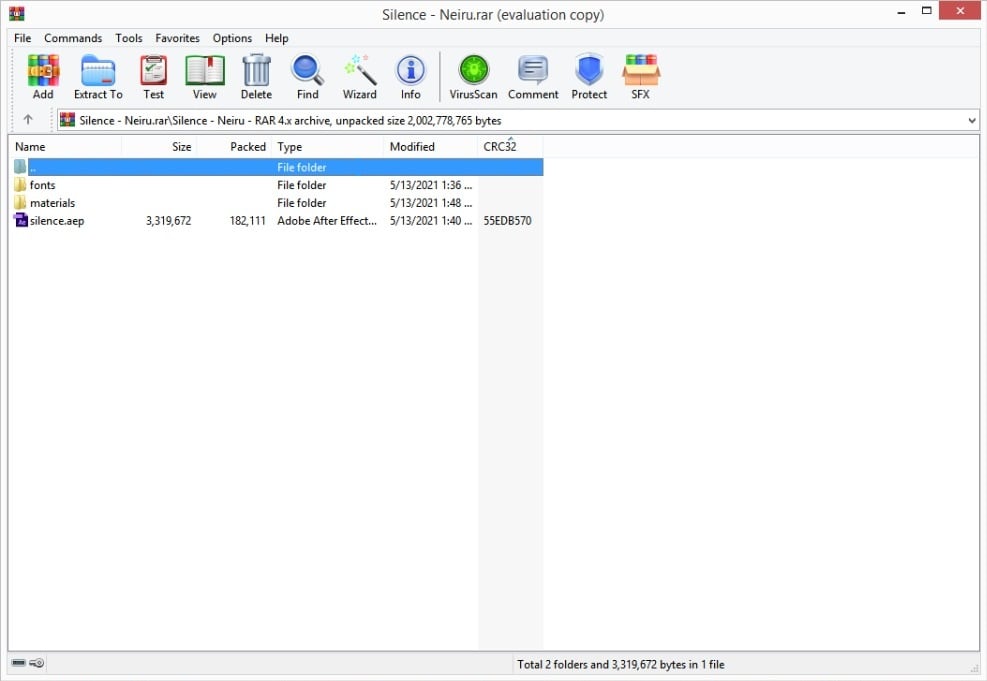The width and height of the screenshot is (987, 681).
Task: Select the silence.aep file name
Action: click(x=57, y=221)
